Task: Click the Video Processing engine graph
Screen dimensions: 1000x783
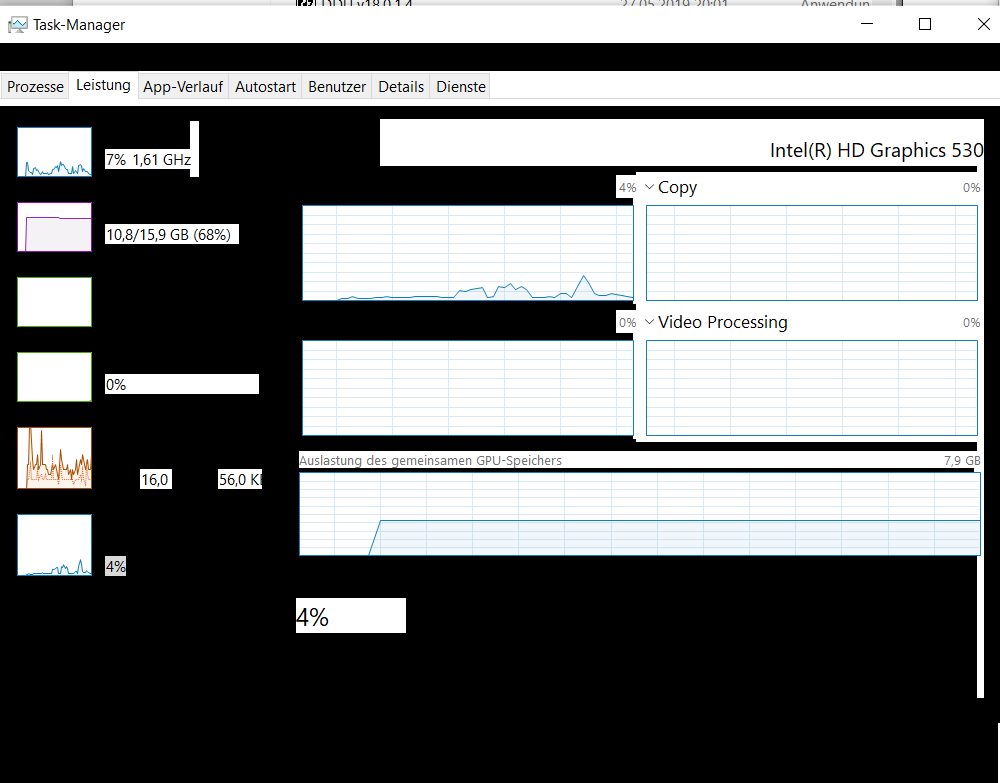Action: click(x=812, y=388)
